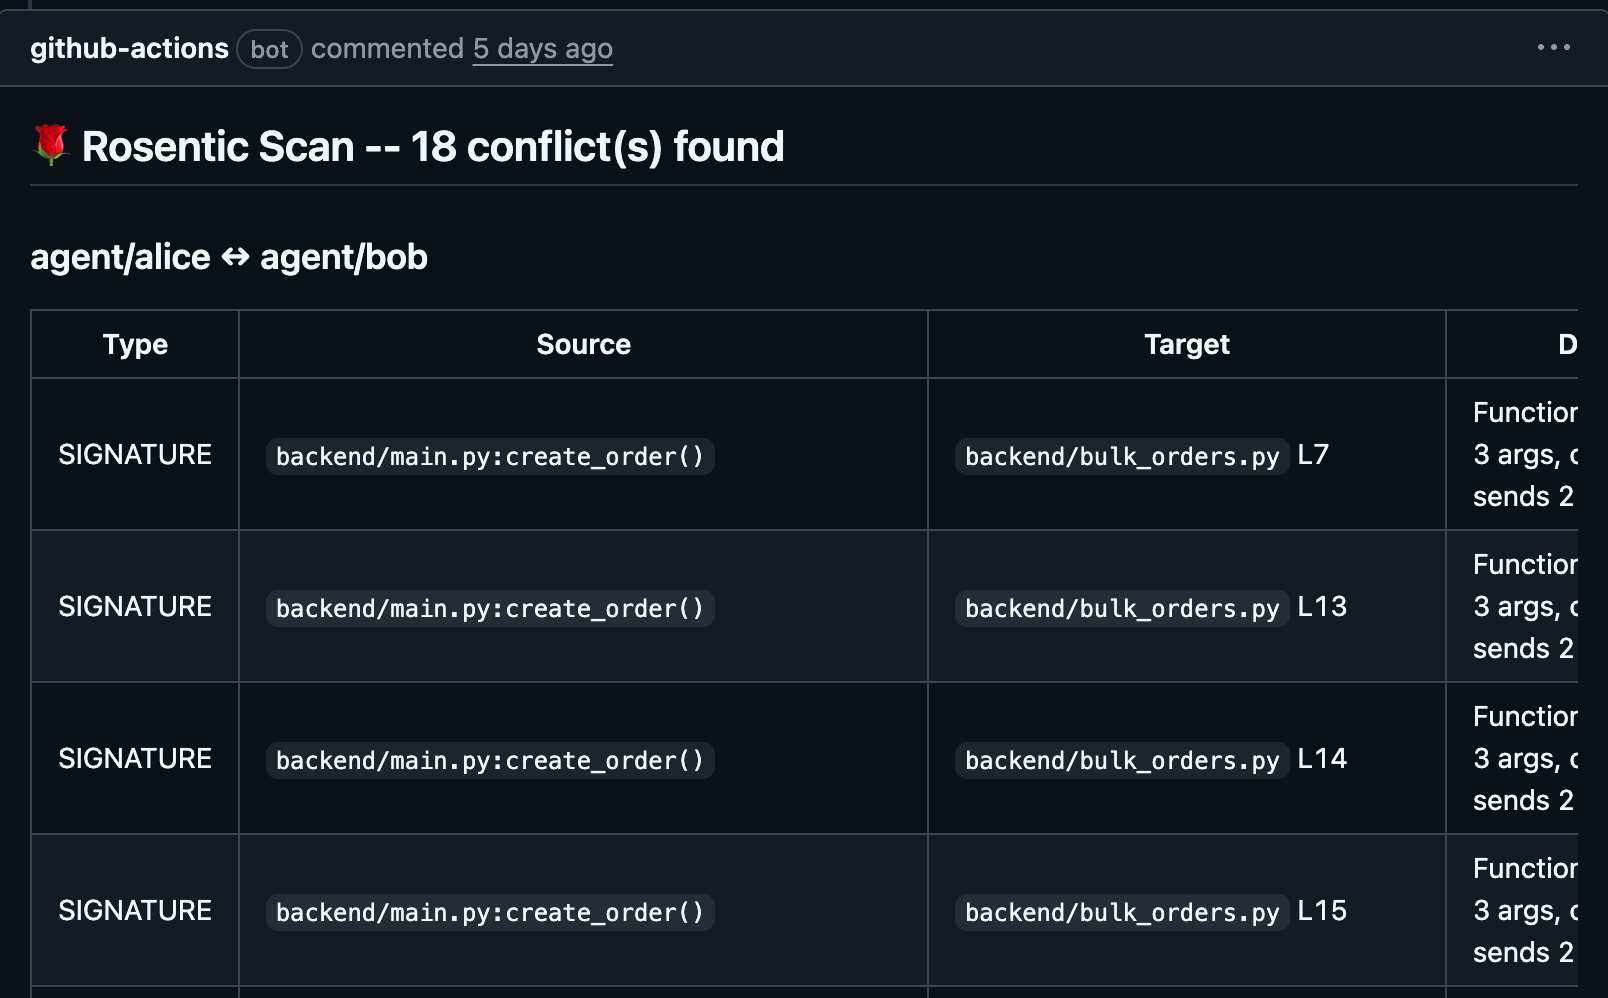The width and height of the screenshot is (1608, 998).
Task: Click the L15 line number reference
Action: [x=1321, y=910]
